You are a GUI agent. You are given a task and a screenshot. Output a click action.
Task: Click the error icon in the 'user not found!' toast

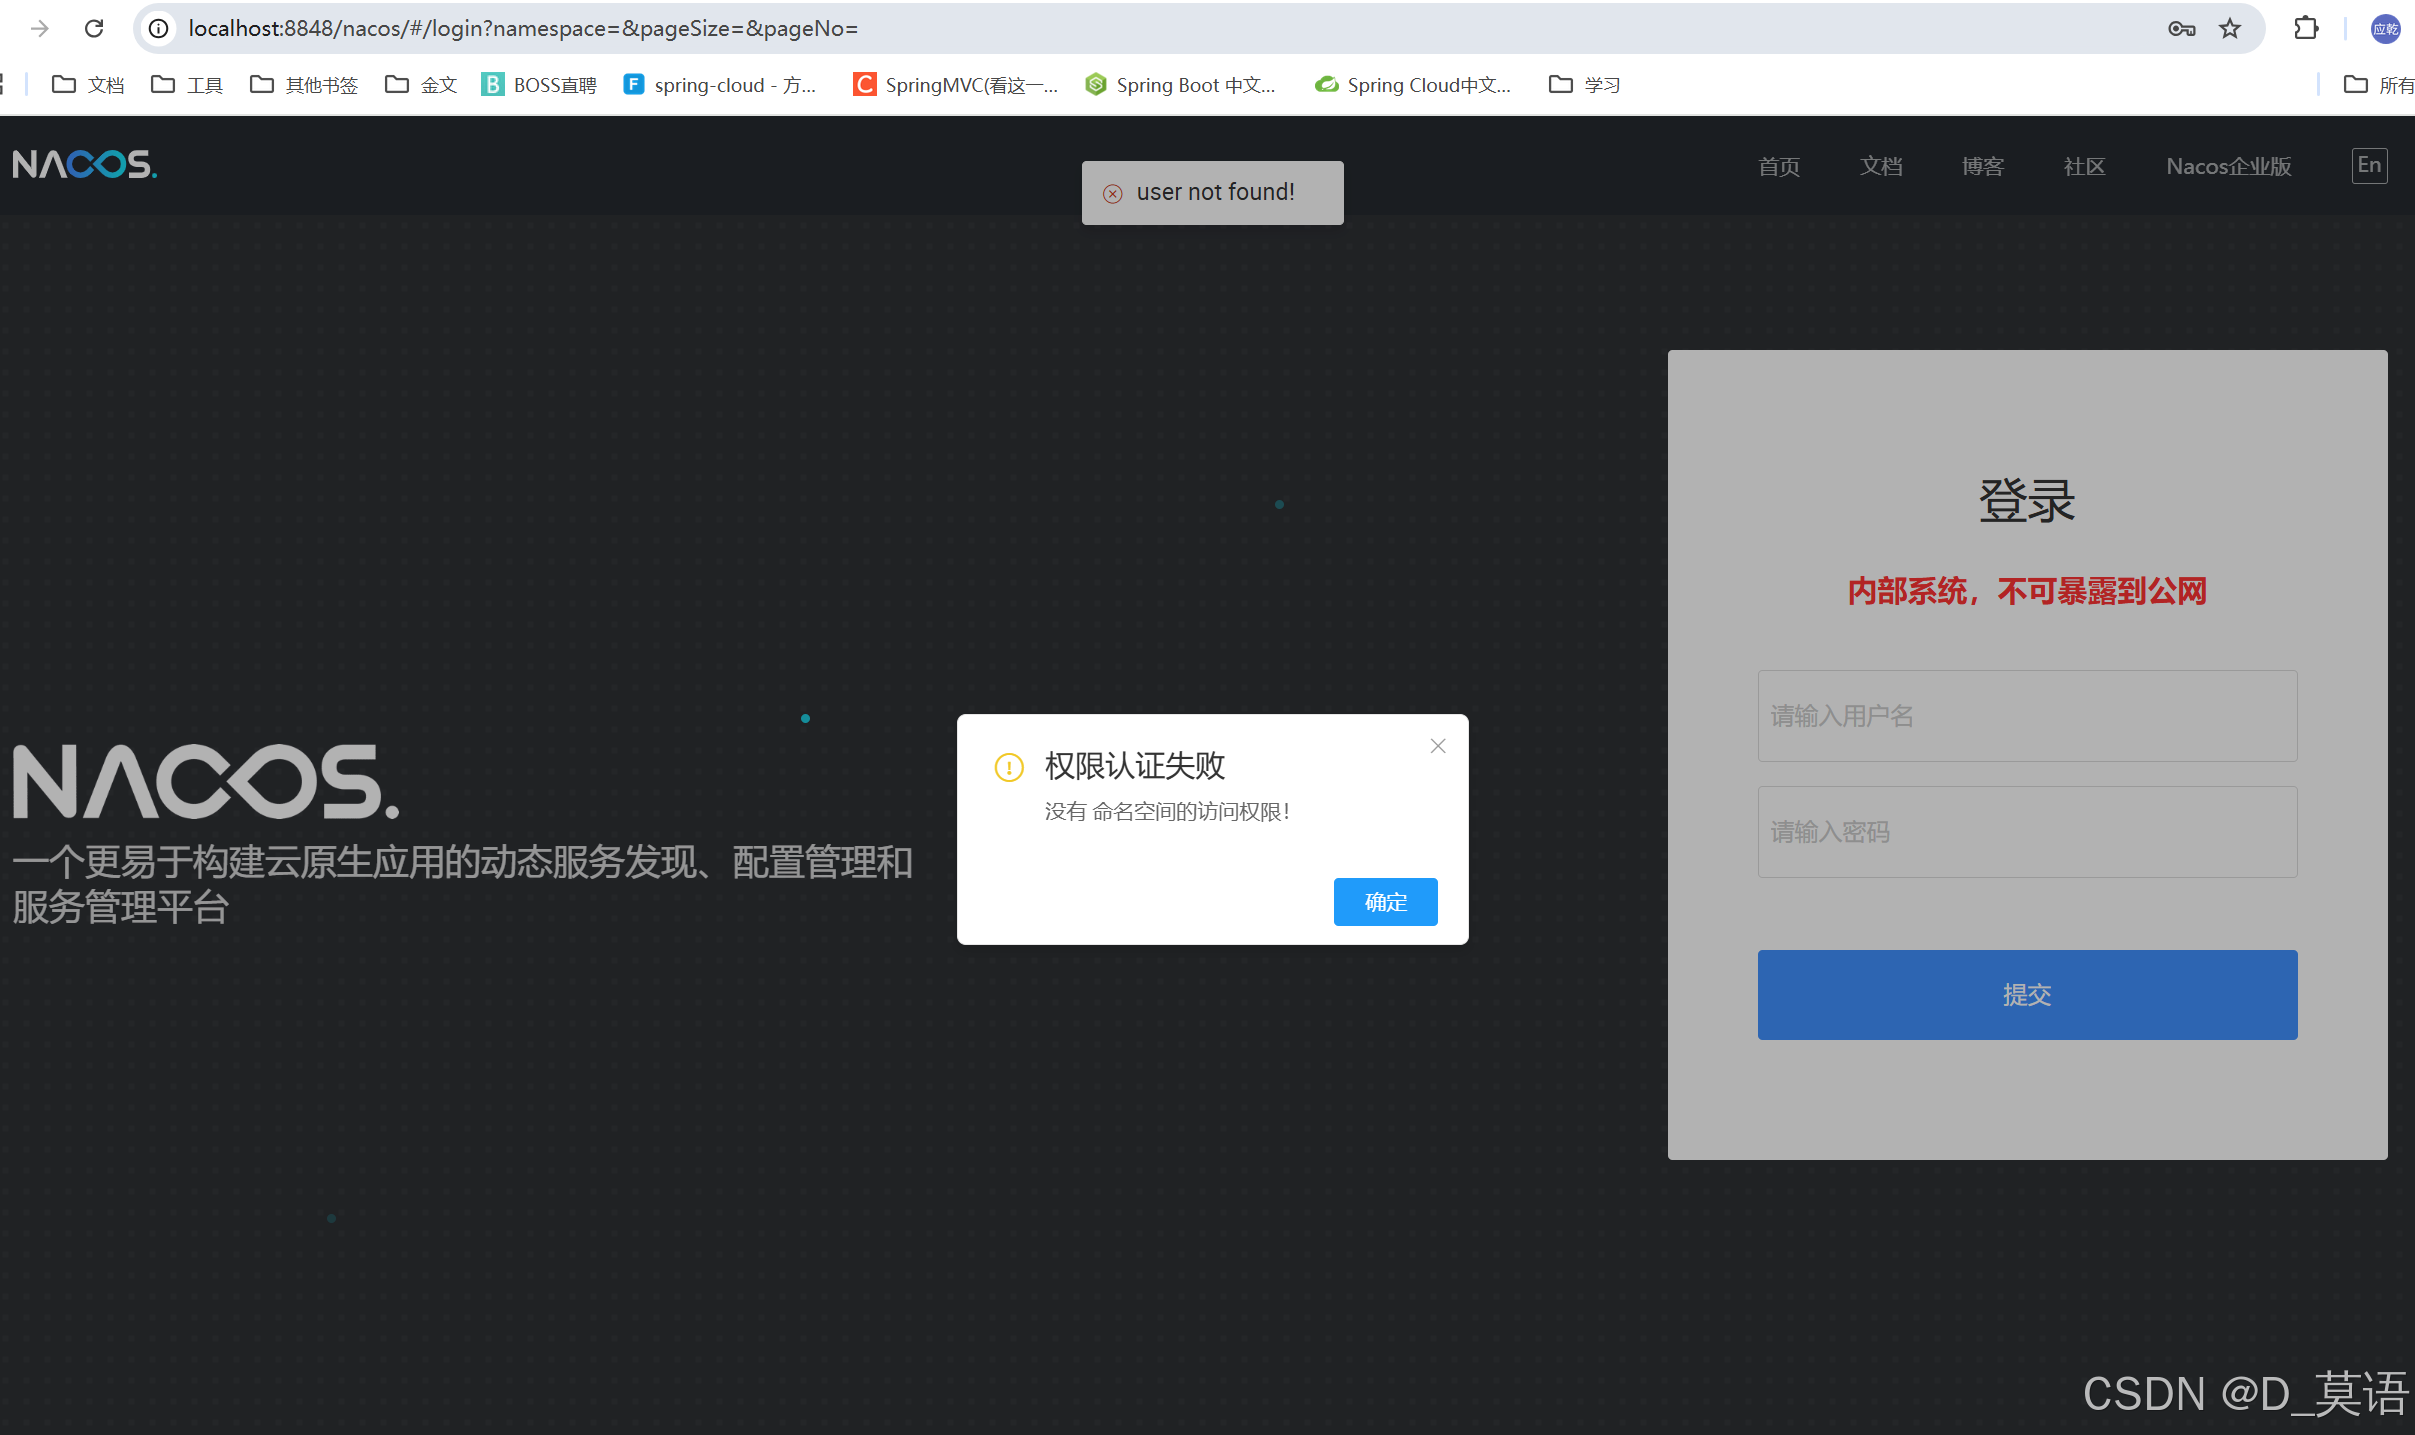(x=1112, y=193)
